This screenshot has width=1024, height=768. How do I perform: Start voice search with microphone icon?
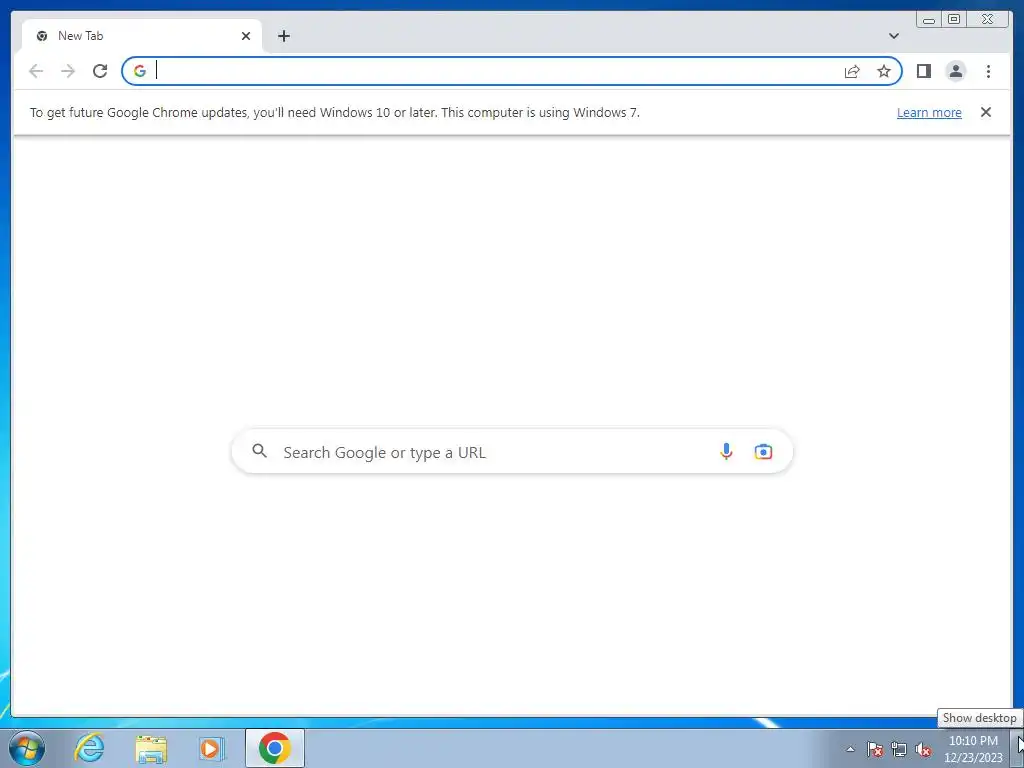tap(726, 451)
